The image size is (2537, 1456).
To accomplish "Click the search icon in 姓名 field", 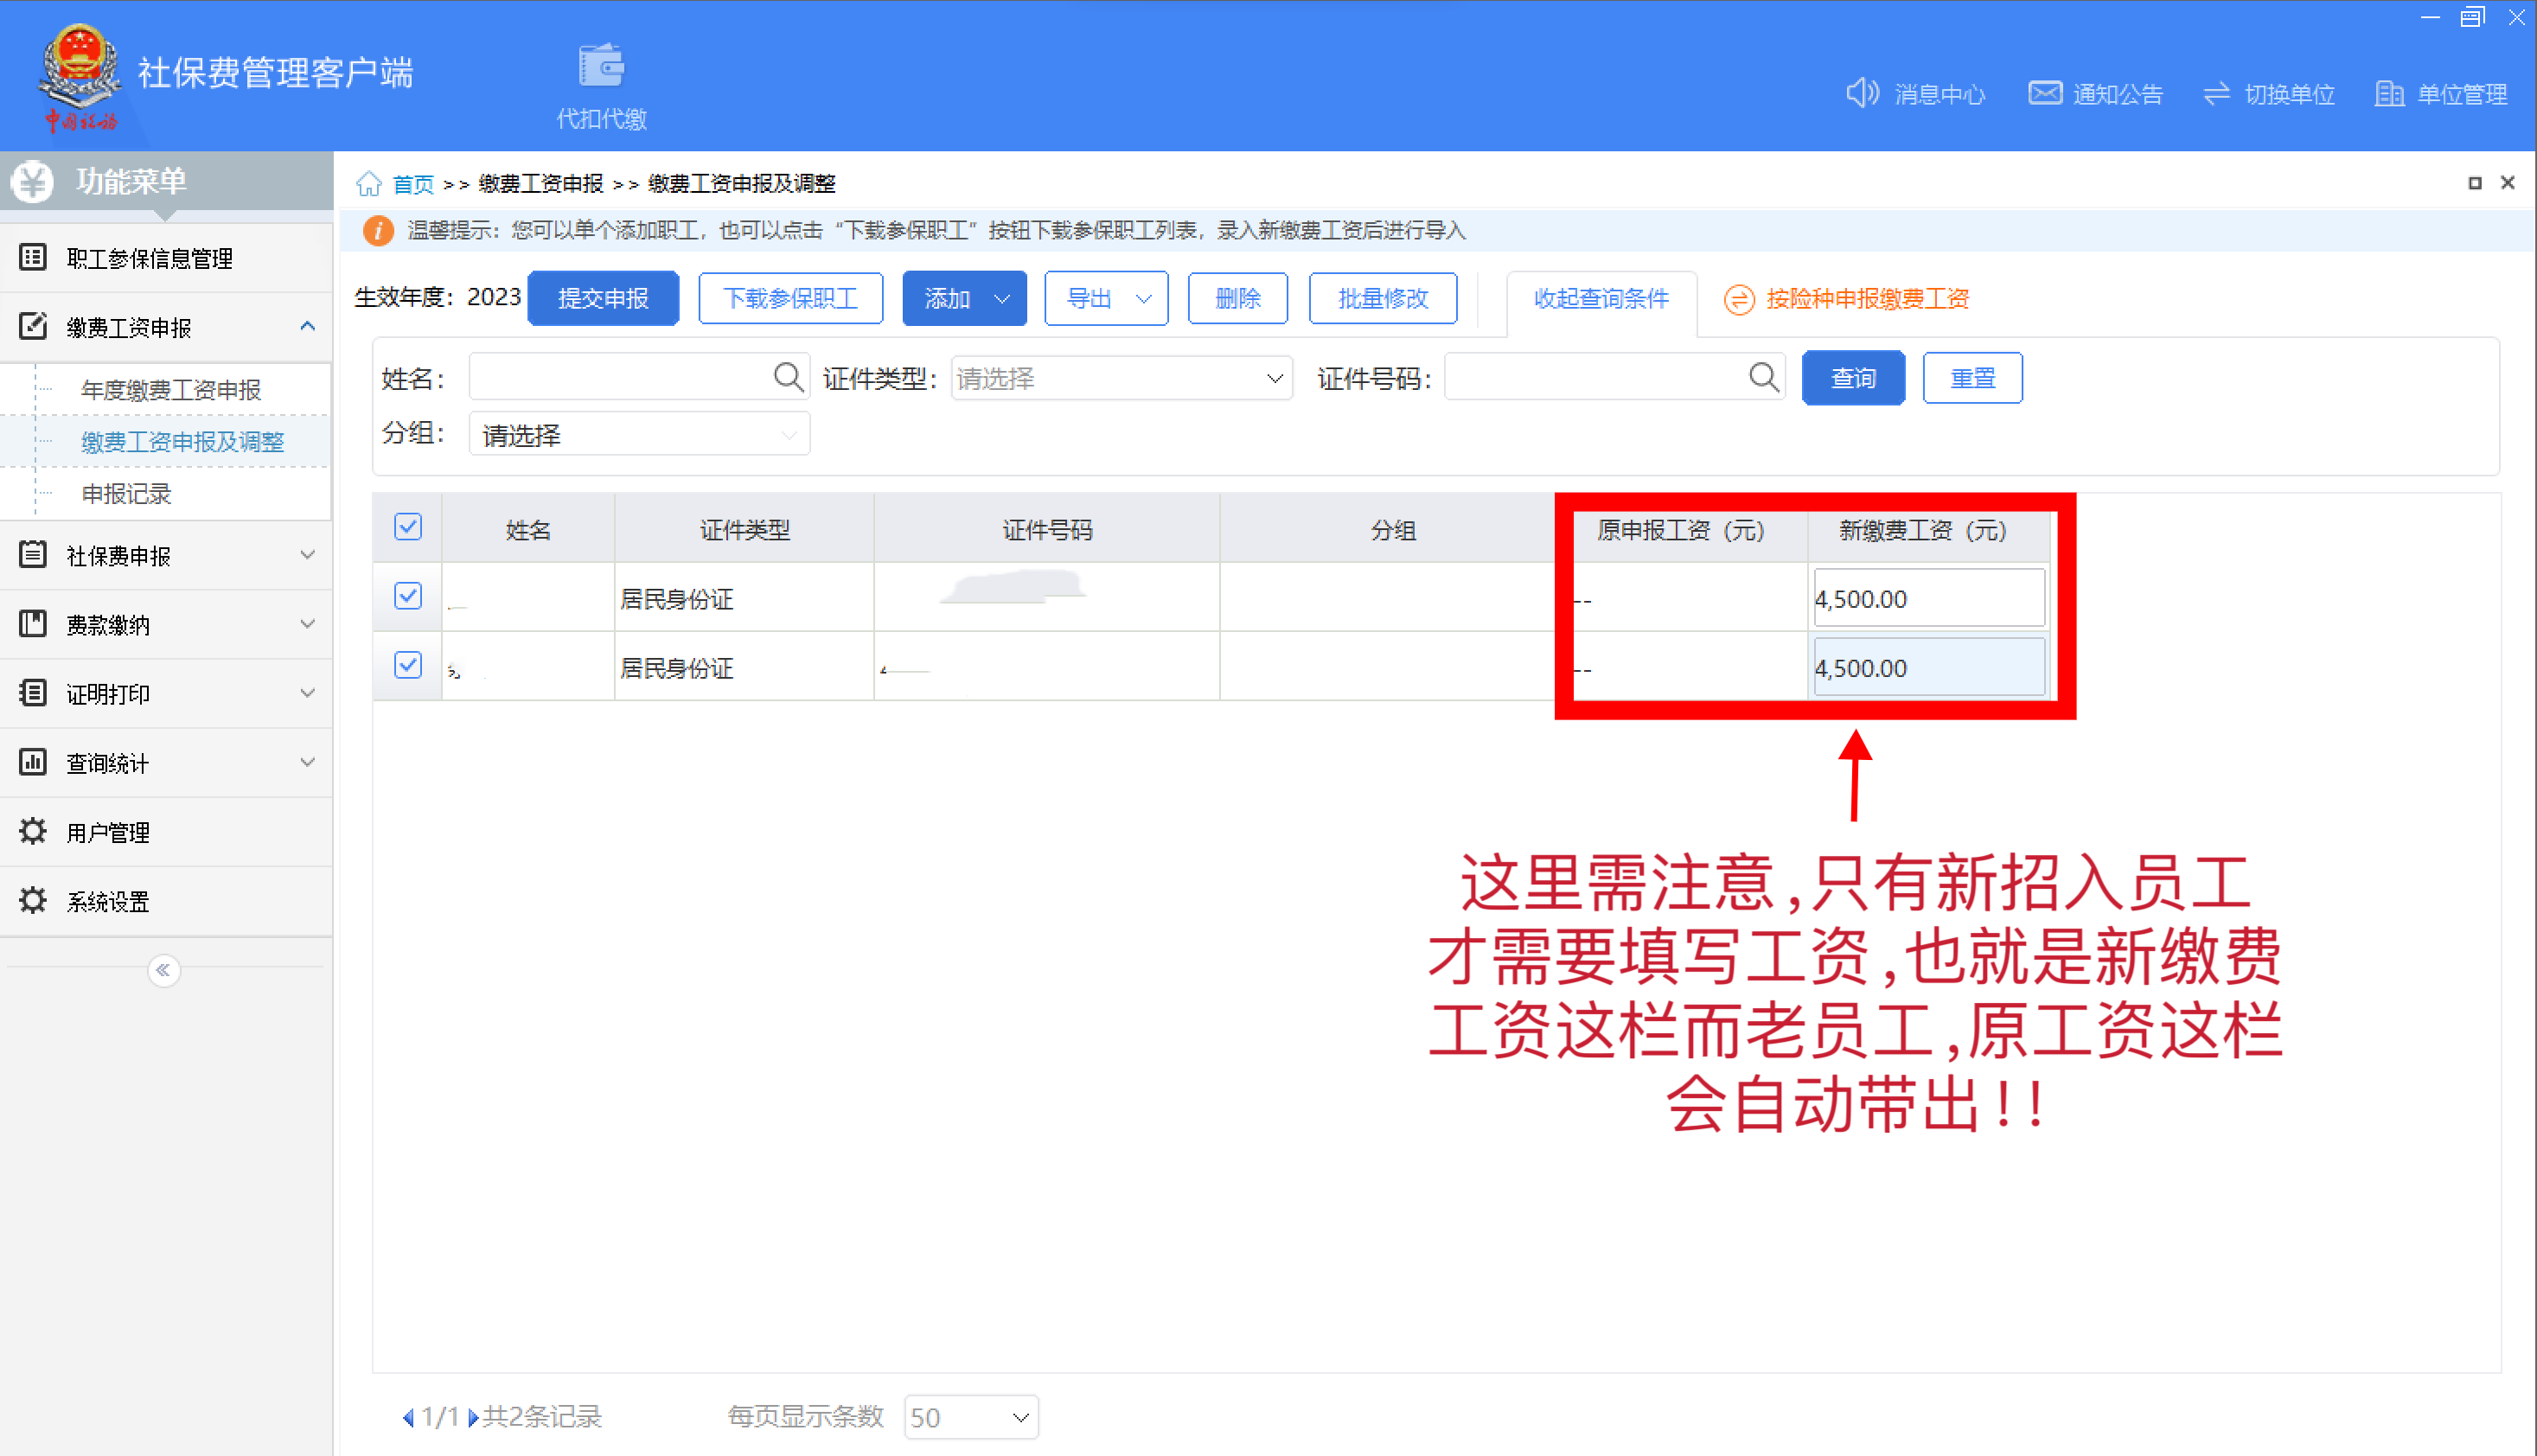I will [787, 377].
